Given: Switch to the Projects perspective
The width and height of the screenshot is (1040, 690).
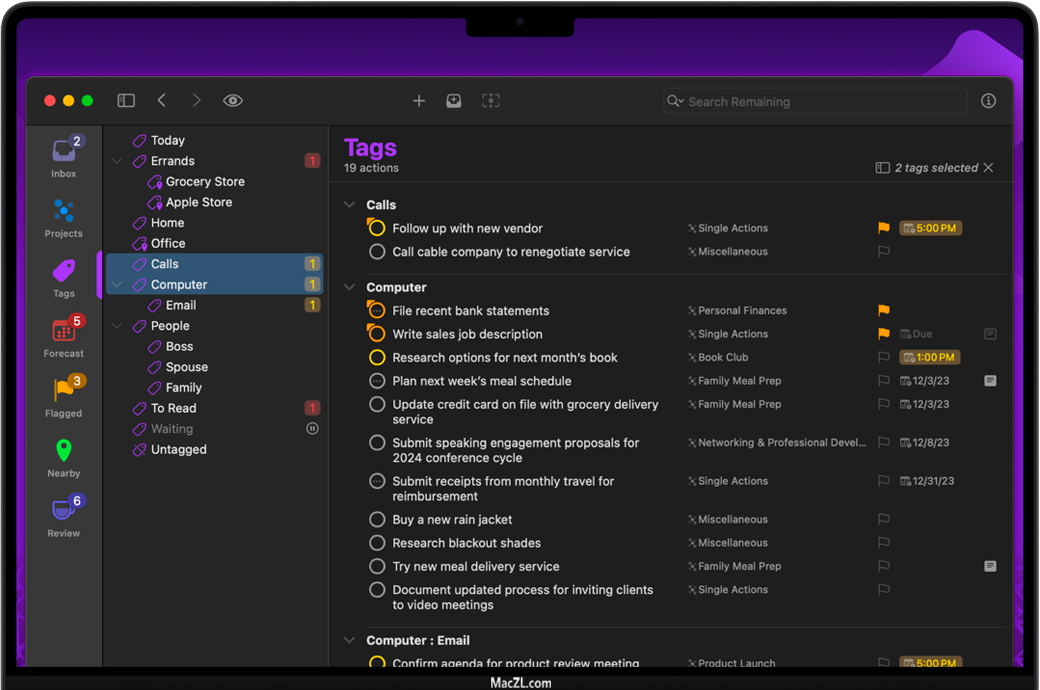Looking at the screenshot, I should pos(63,216).
